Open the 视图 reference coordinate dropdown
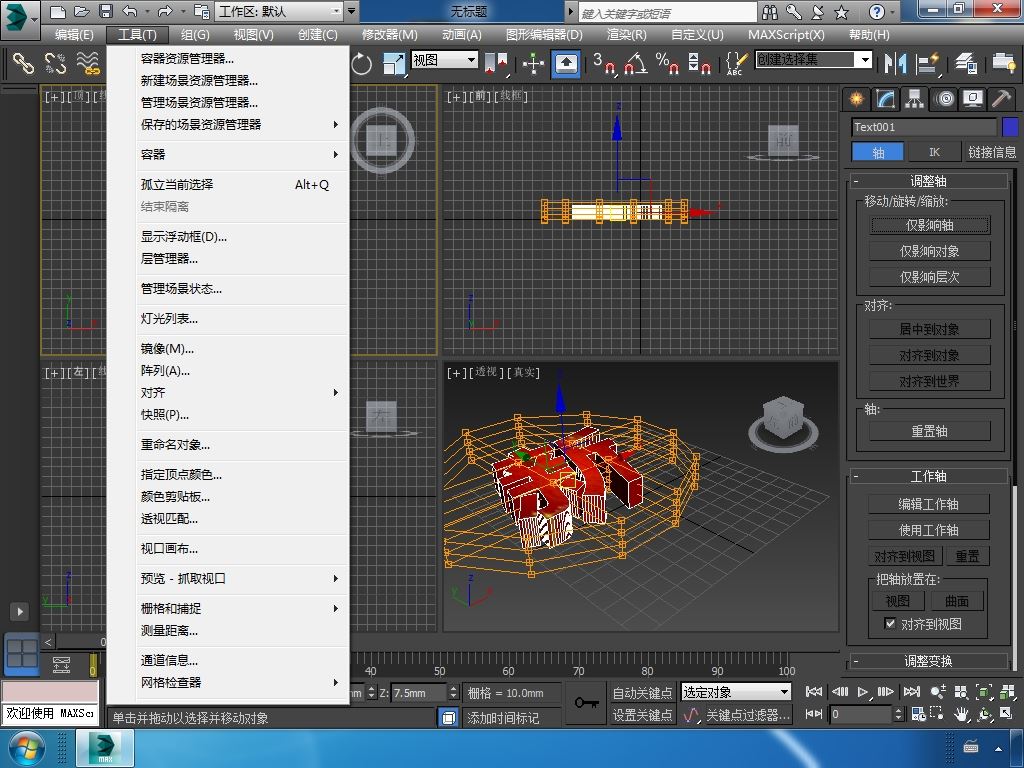The height and width of the screenshot is (768, 1024). pyautogui.click(x=472, y=60)
